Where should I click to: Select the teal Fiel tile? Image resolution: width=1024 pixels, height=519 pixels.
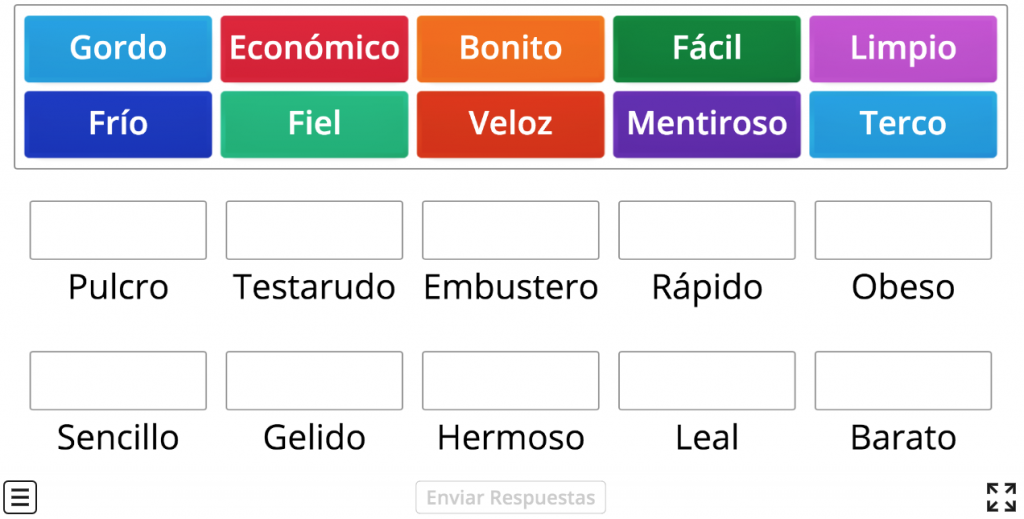[x=314, y=124]
